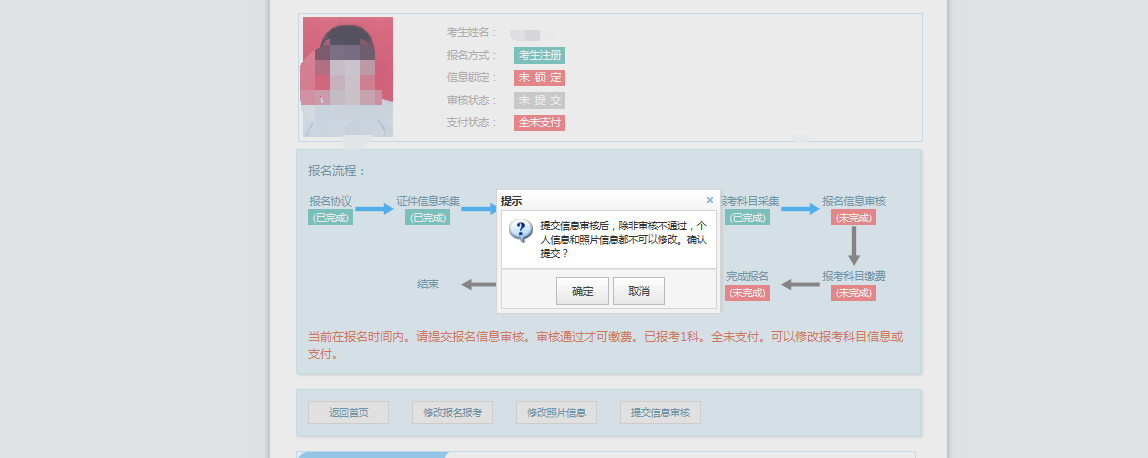
Task: Click gray arrow pointing to 完成报名
Action: [800, 284]
